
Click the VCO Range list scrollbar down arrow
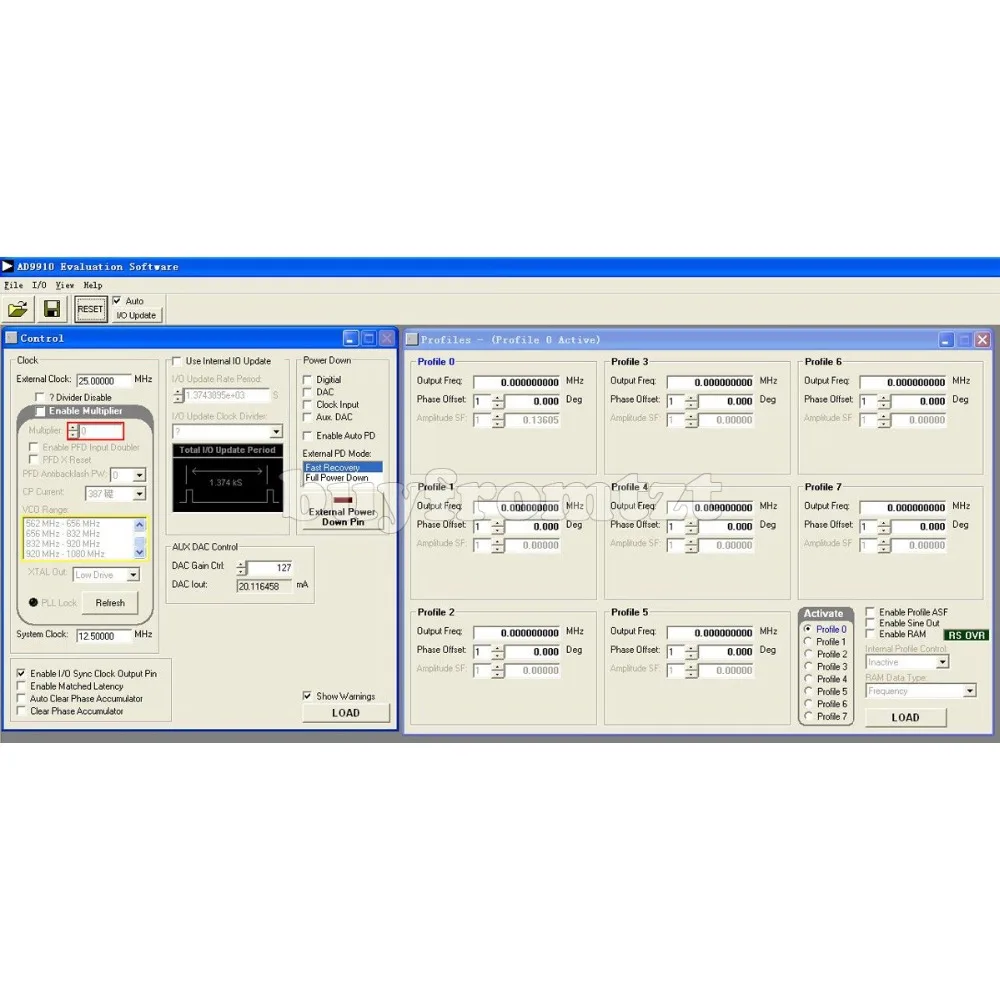click(x=140, y=553)
